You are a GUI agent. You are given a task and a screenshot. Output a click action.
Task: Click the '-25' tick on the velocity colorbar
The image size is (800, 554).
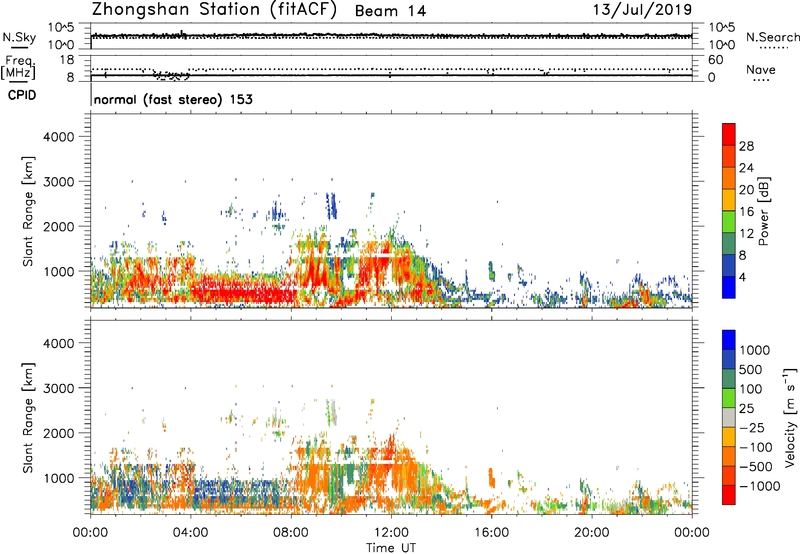[752, 428]
